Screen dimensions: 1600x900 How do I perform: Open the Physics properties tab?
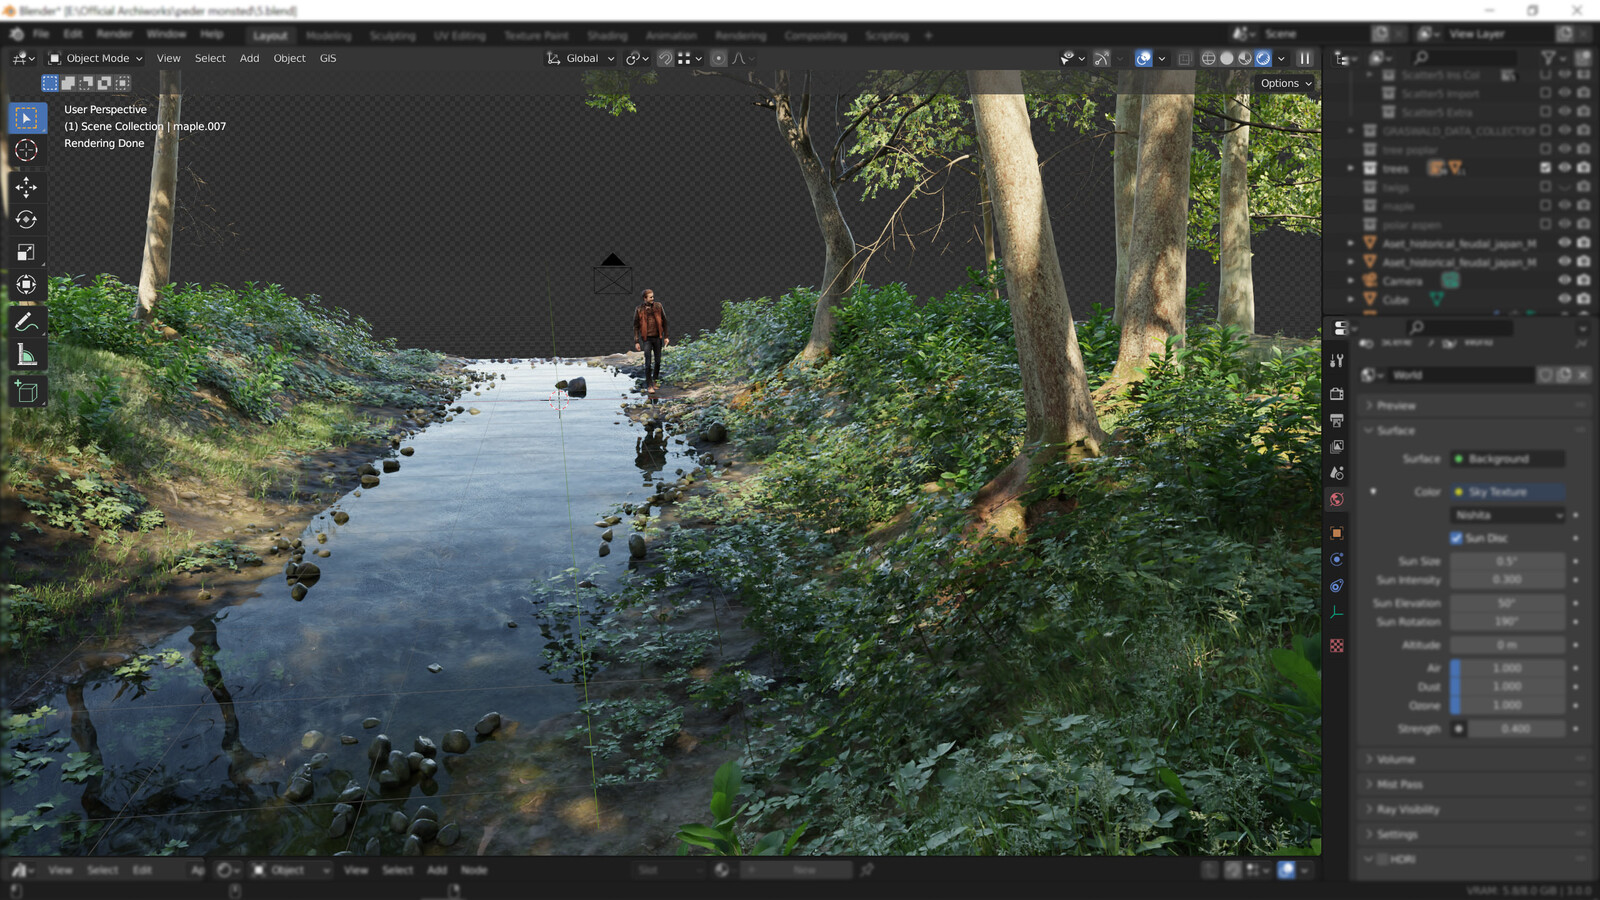coord(1337,559)
